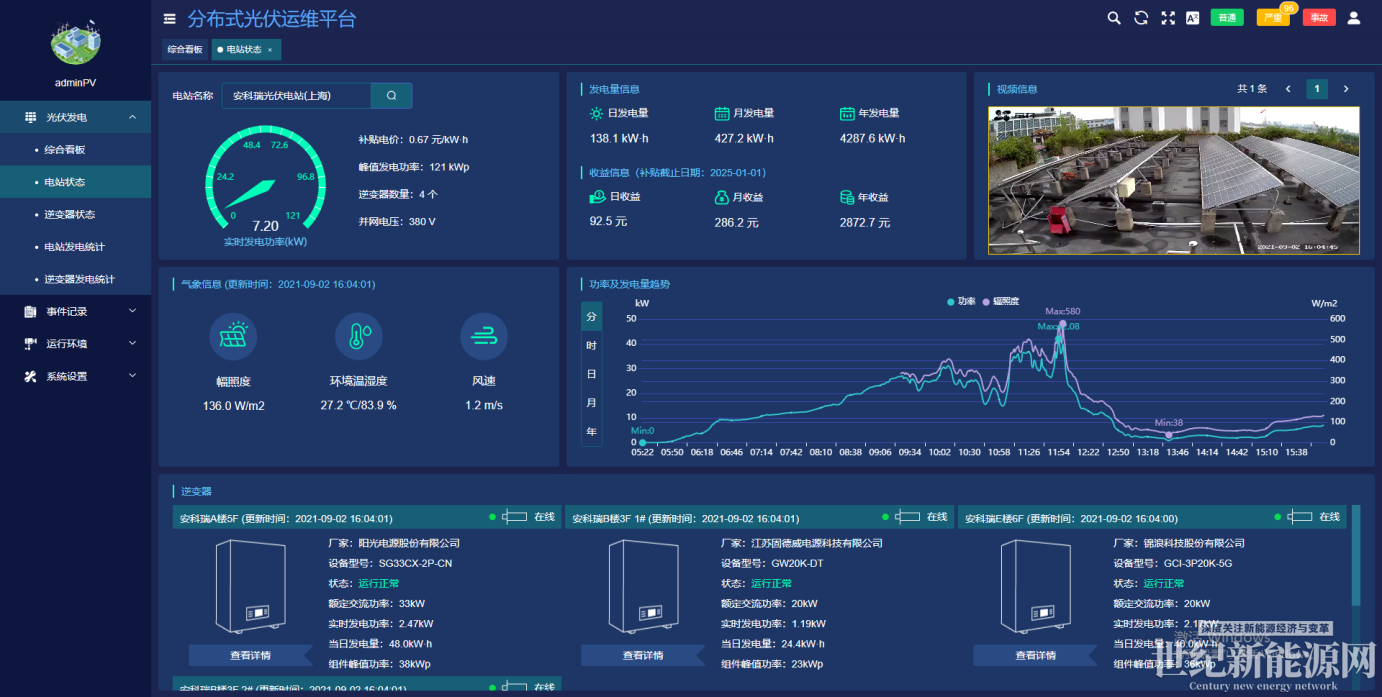Select the 年 chart time granularity
The height and width of the screenshot is (697, 1382).
tap(591, 431)
